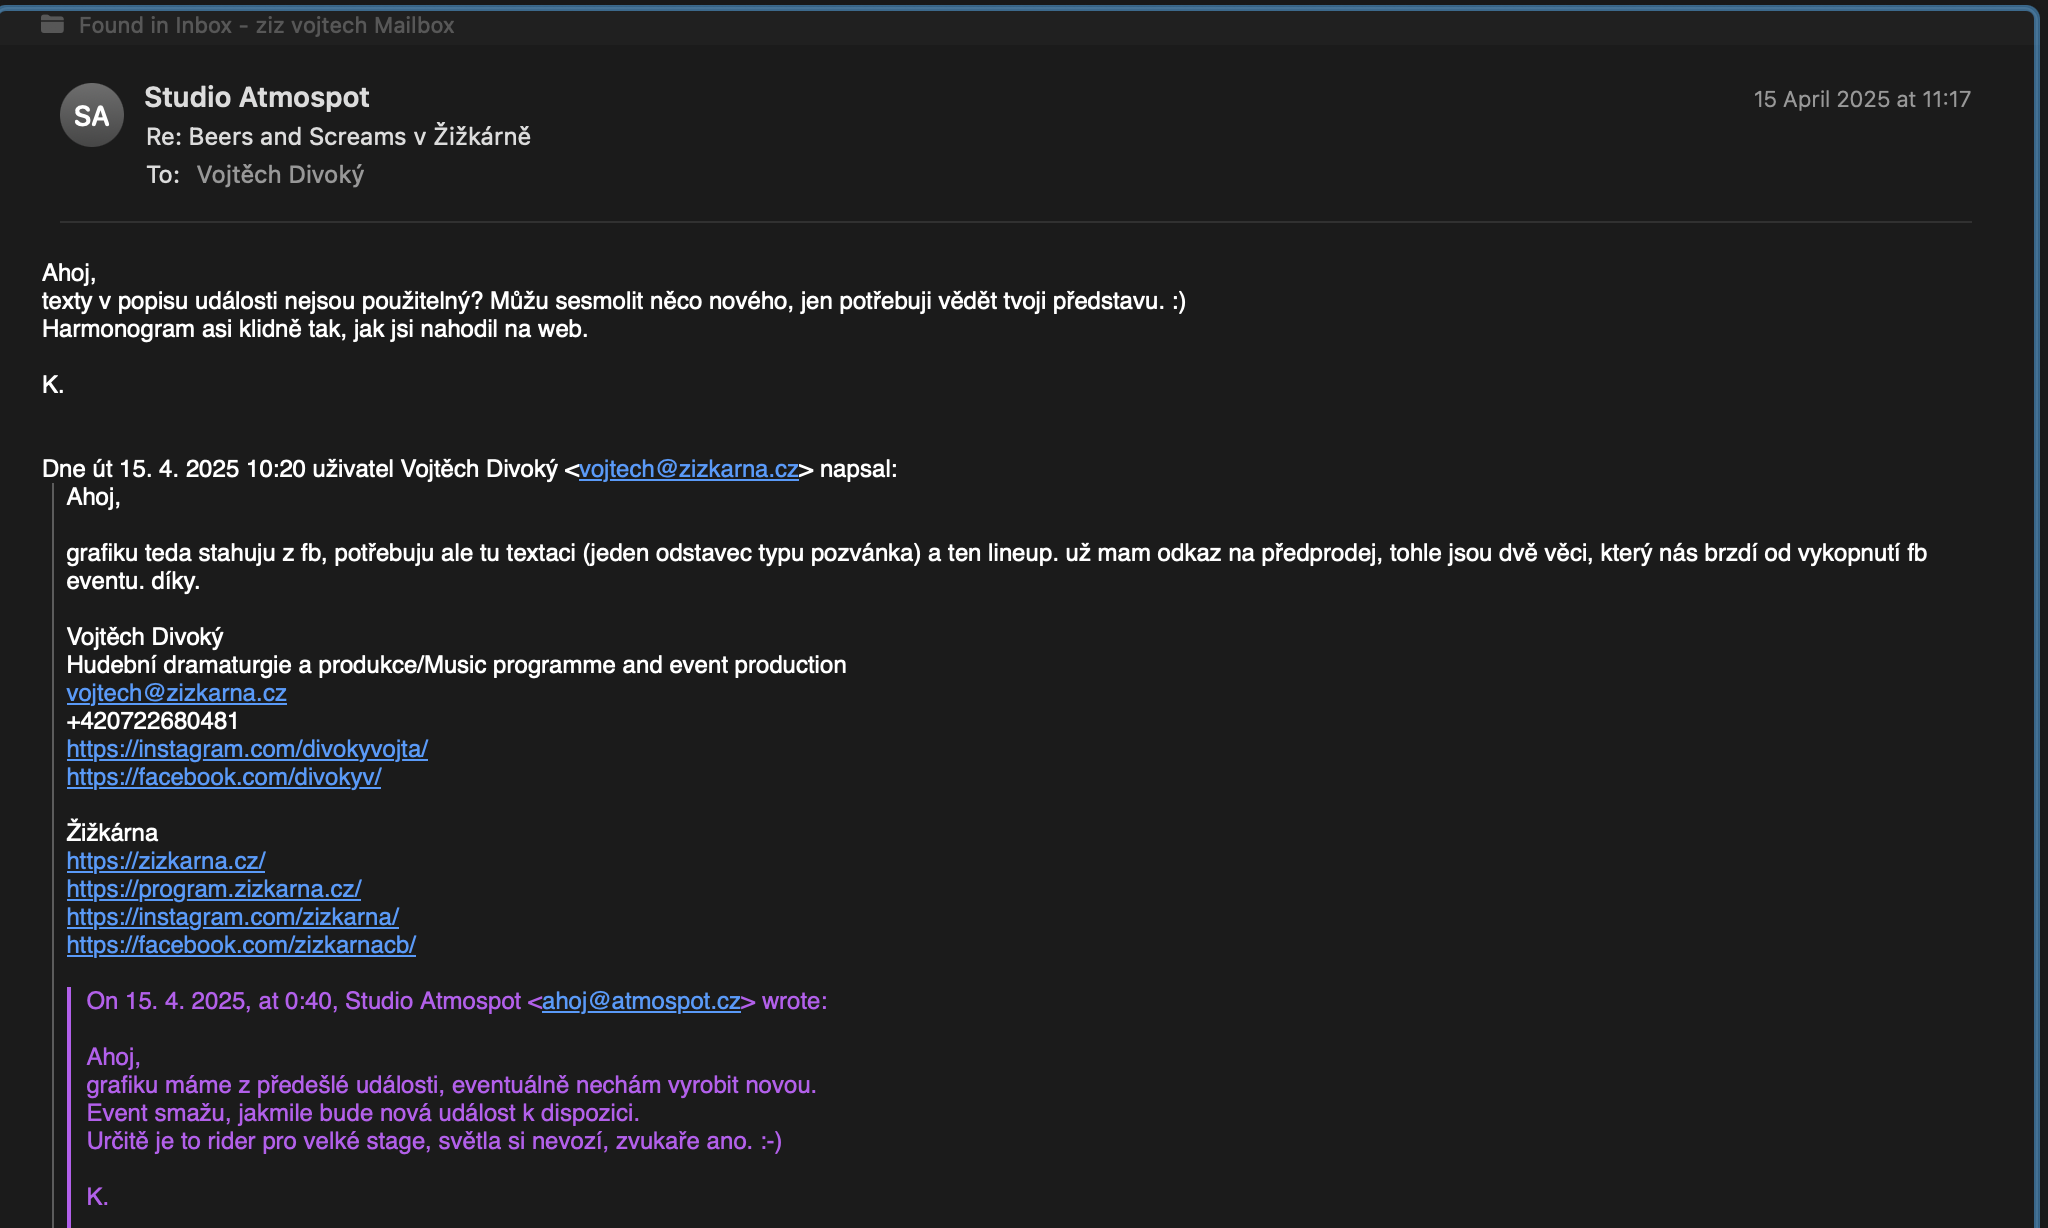
Task: Click the SA sender avatar
Action: click(91, 116)
